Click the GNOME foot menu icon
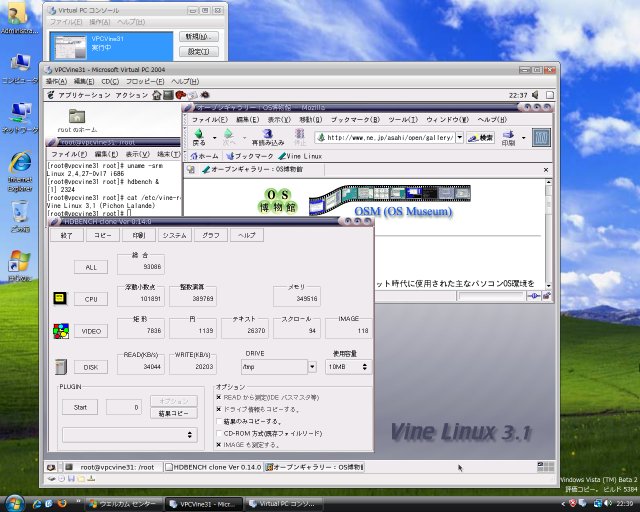 [51, 95]
